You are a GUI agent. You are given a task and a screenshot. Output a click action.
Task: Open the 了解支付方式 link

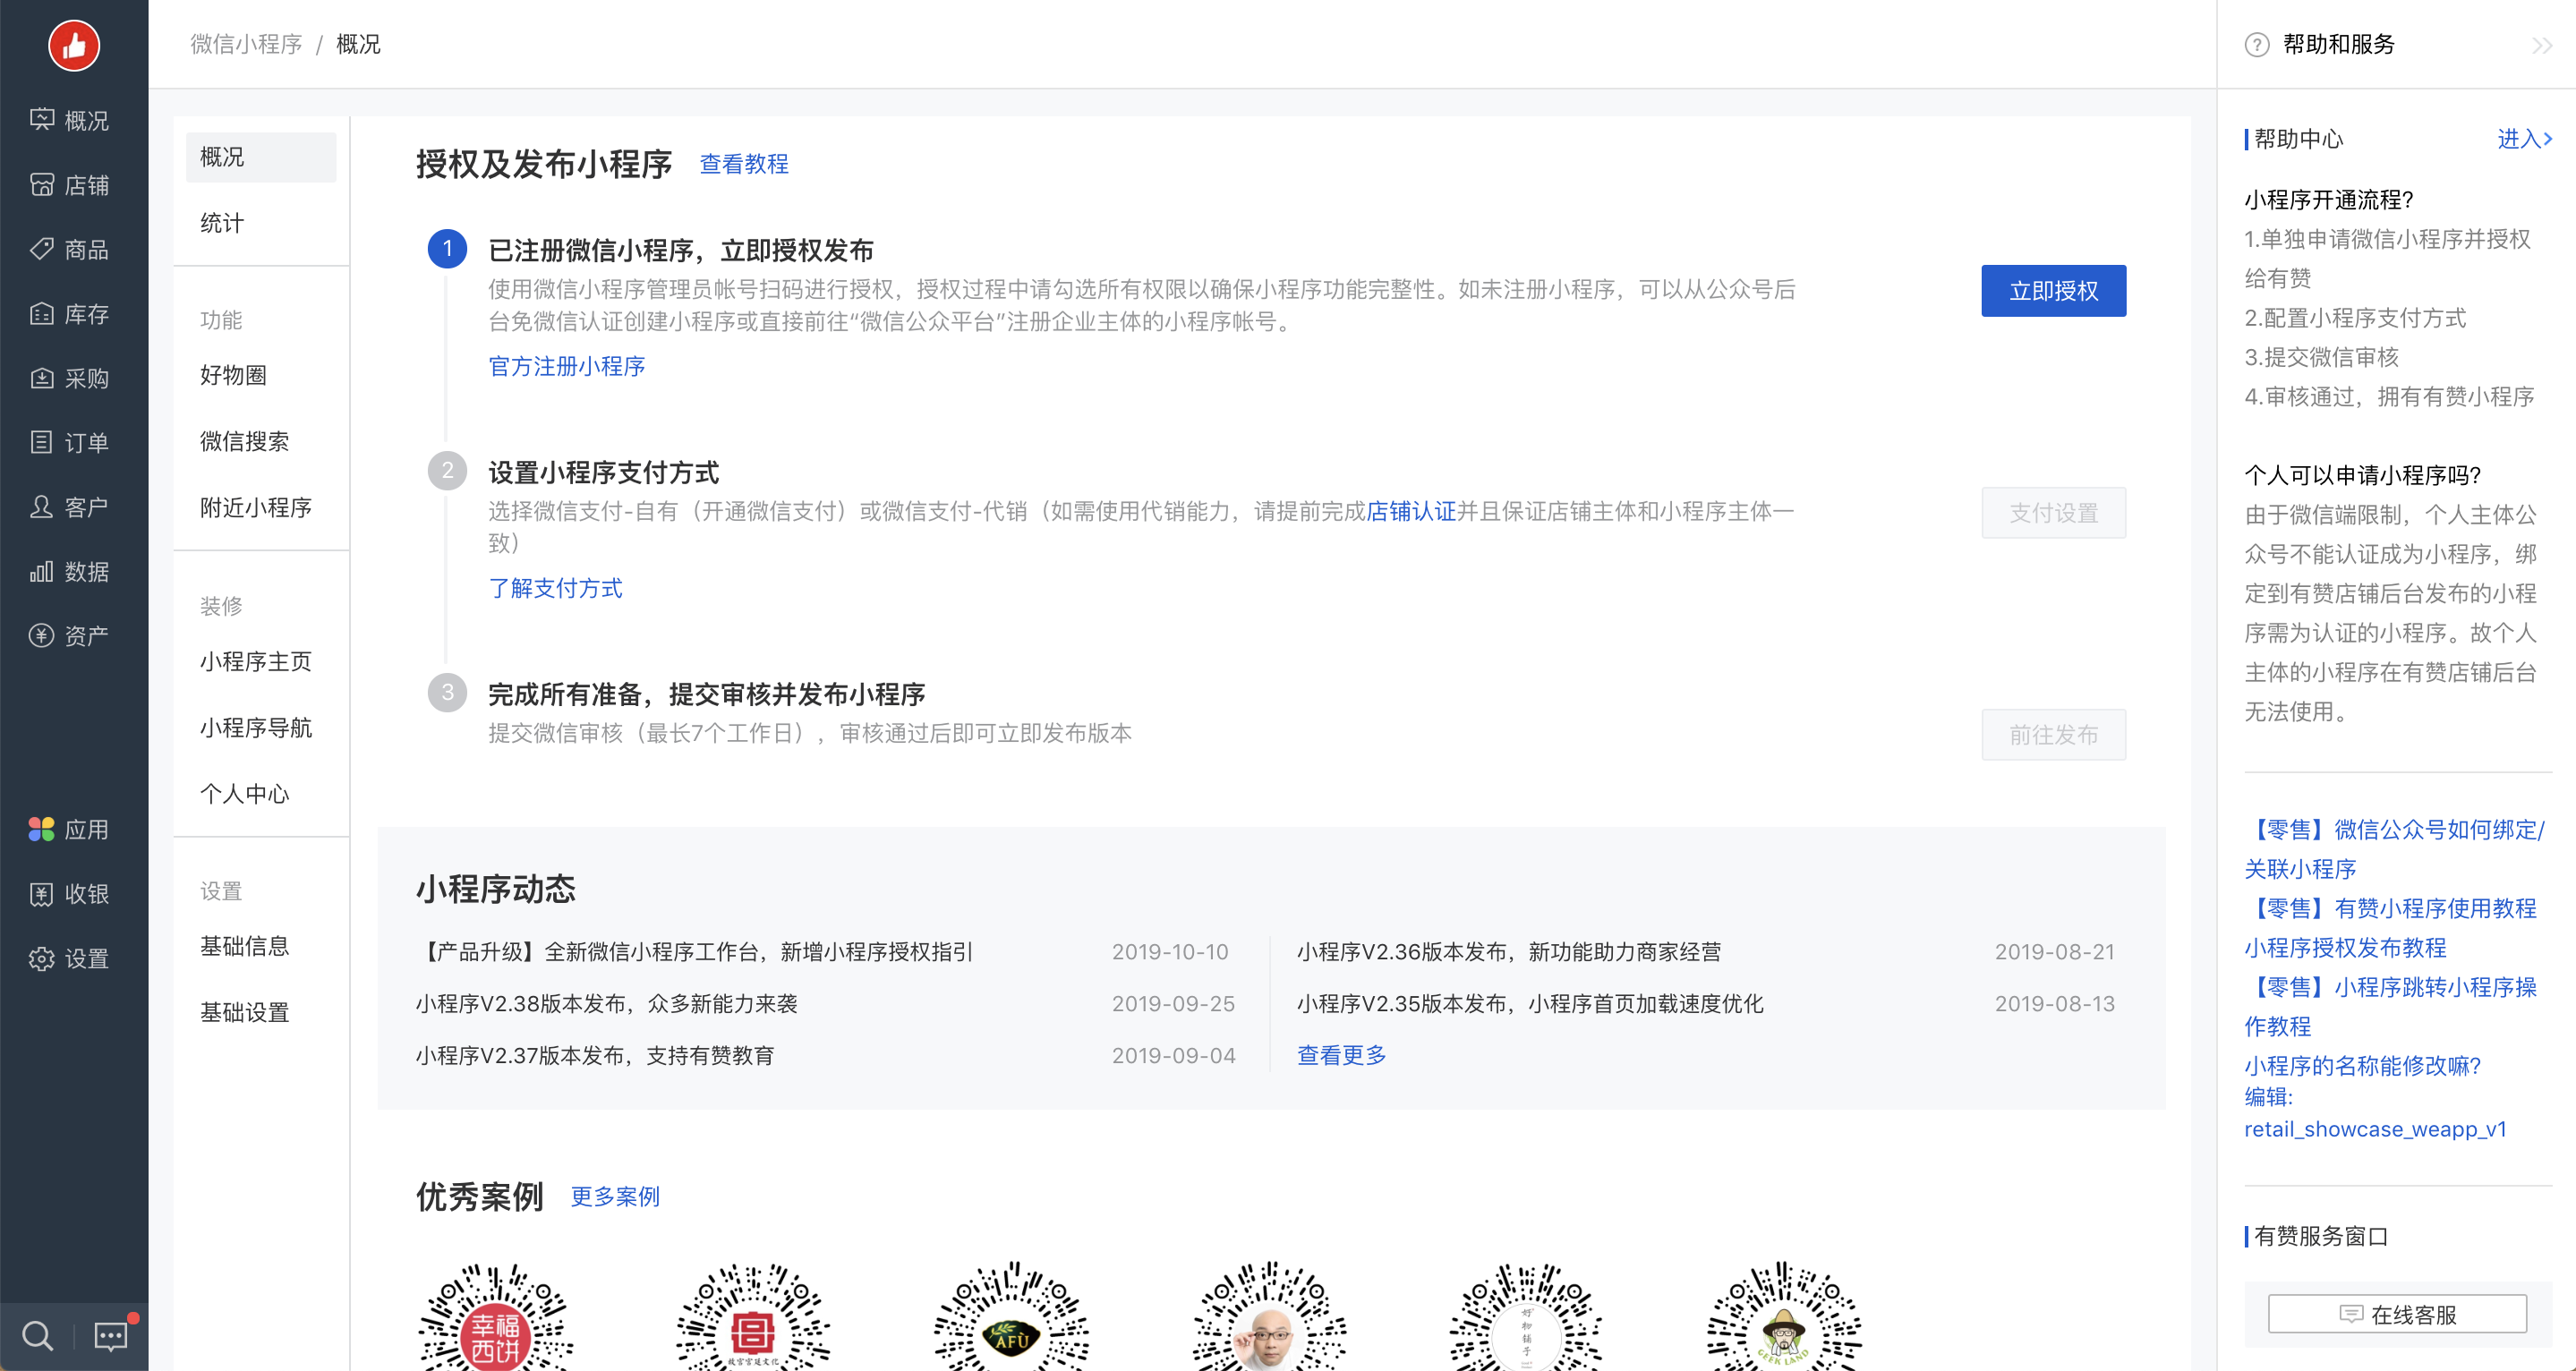click(x=555, y=588)
